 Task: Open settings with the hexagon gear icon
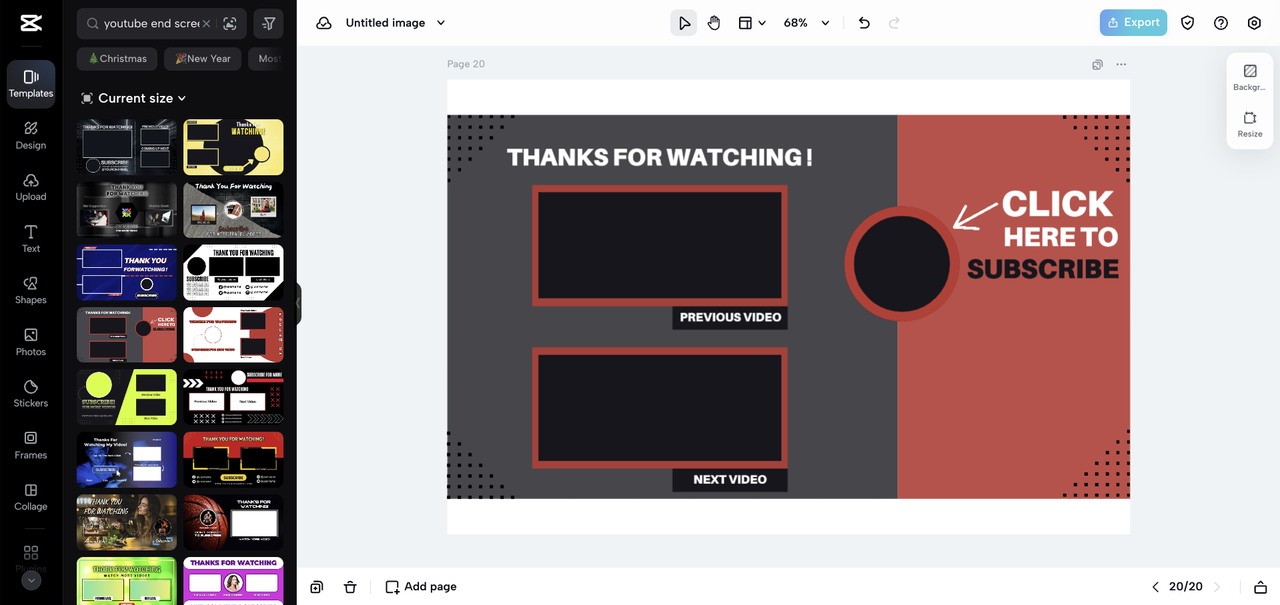tap(1254, 23)
